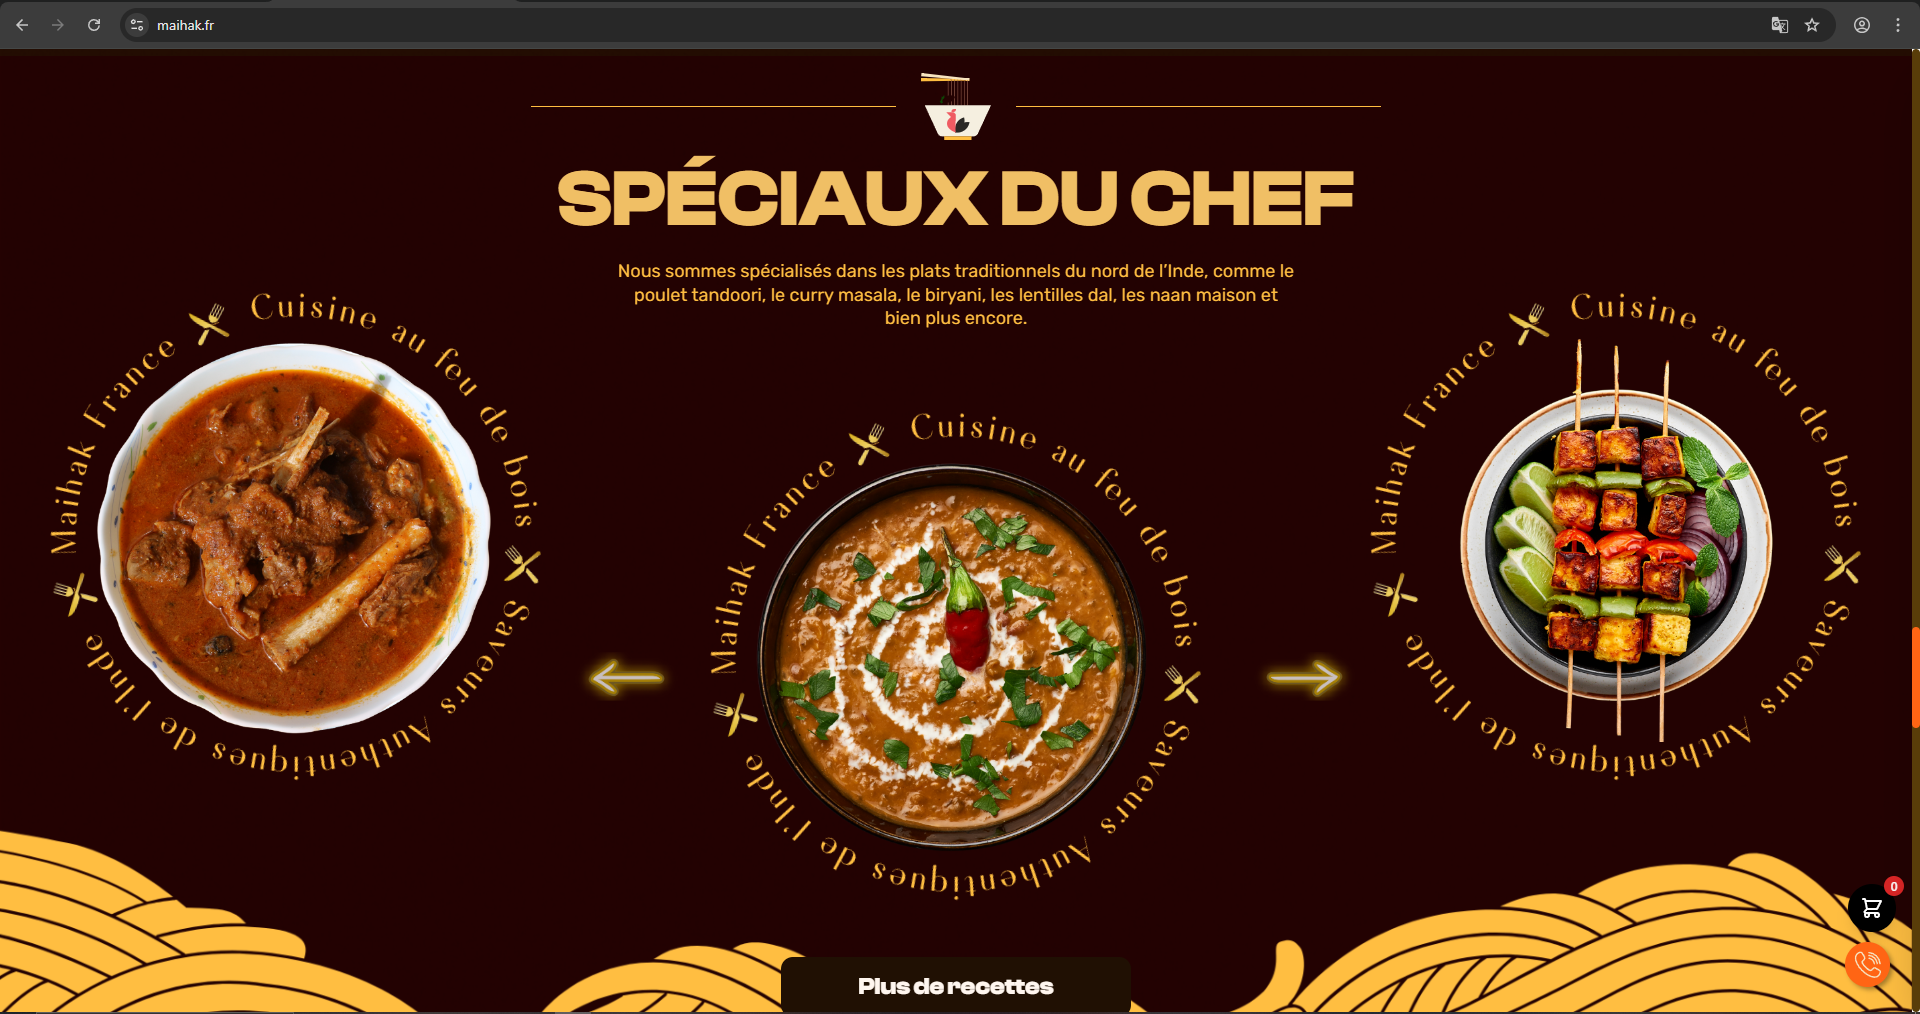This screenshot has height=1014, width=1920.
Task: Click the noodle bowl logo icon
Action: [957, 106]
